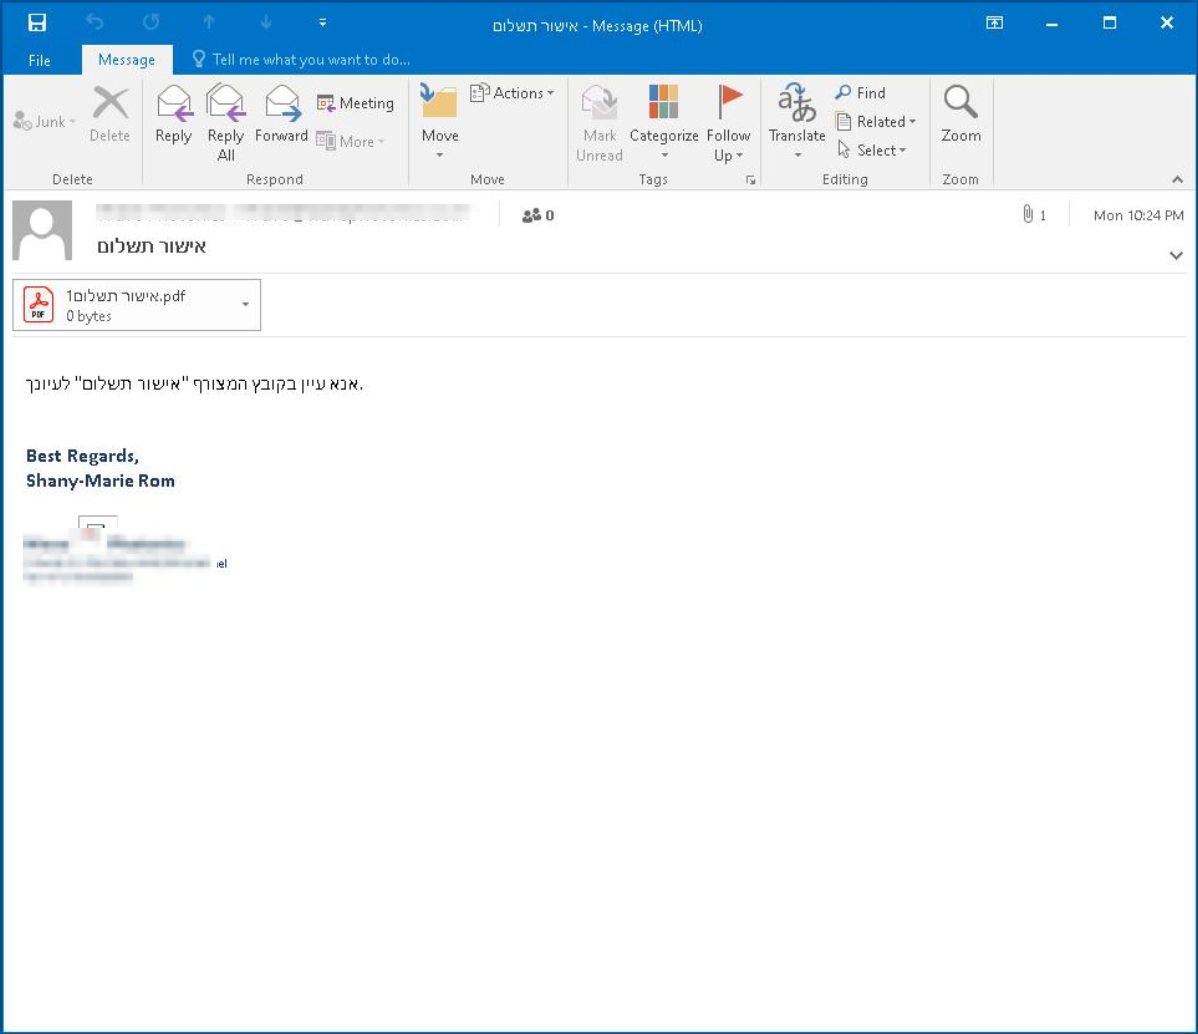Click the Undo arrow in the title bar
Viewport: 1198px width, 1034px height.
pyautogui.click(x=95, y=23)
